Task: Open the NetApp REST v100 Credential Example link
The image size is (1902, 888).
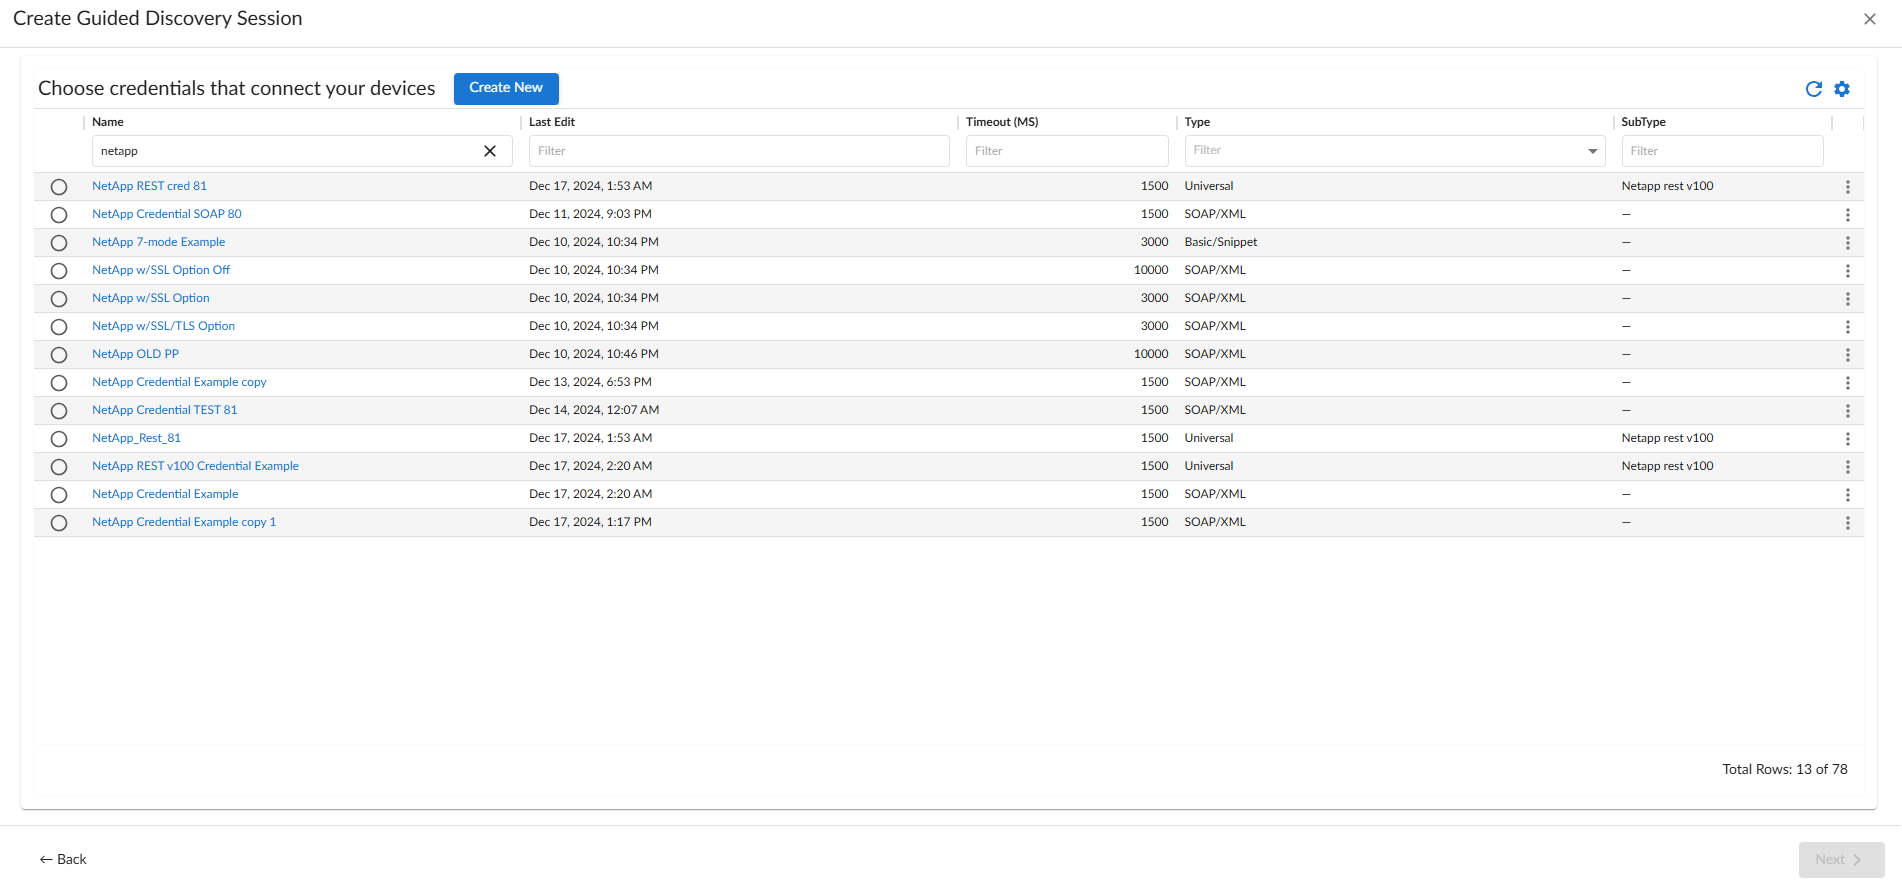Action: pyautogui.click(x=195, y=466)
